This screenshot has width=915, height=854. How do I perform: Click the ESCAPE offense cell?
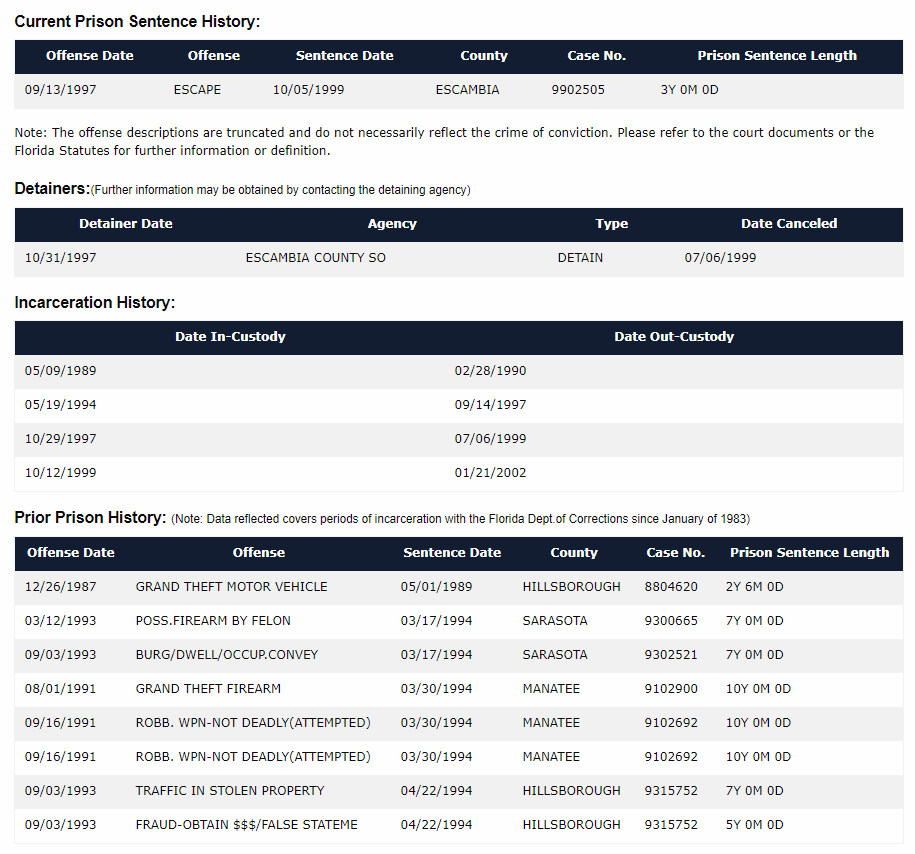pos(197,90)
